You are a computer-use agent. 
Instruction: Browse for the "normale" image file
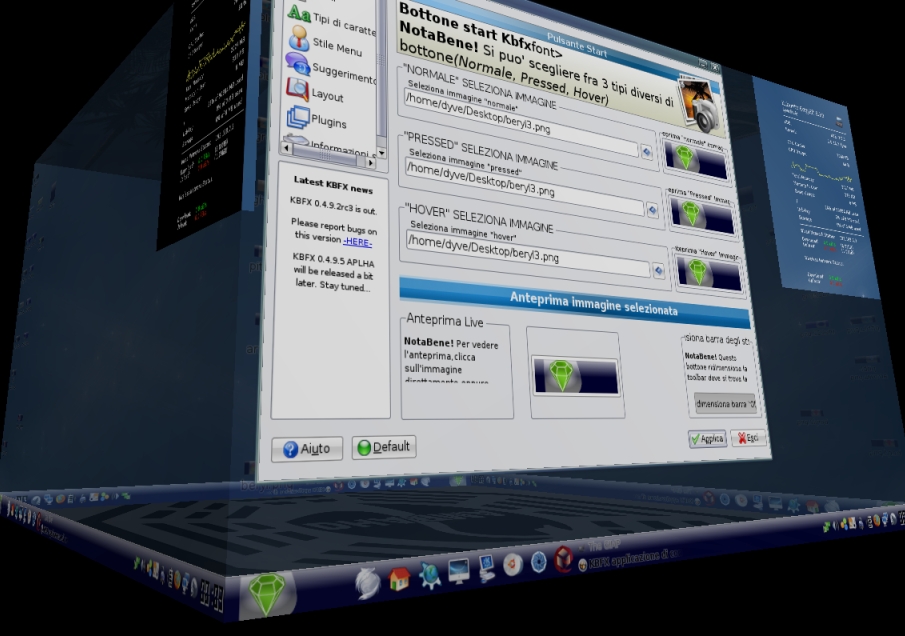(646, 152)
